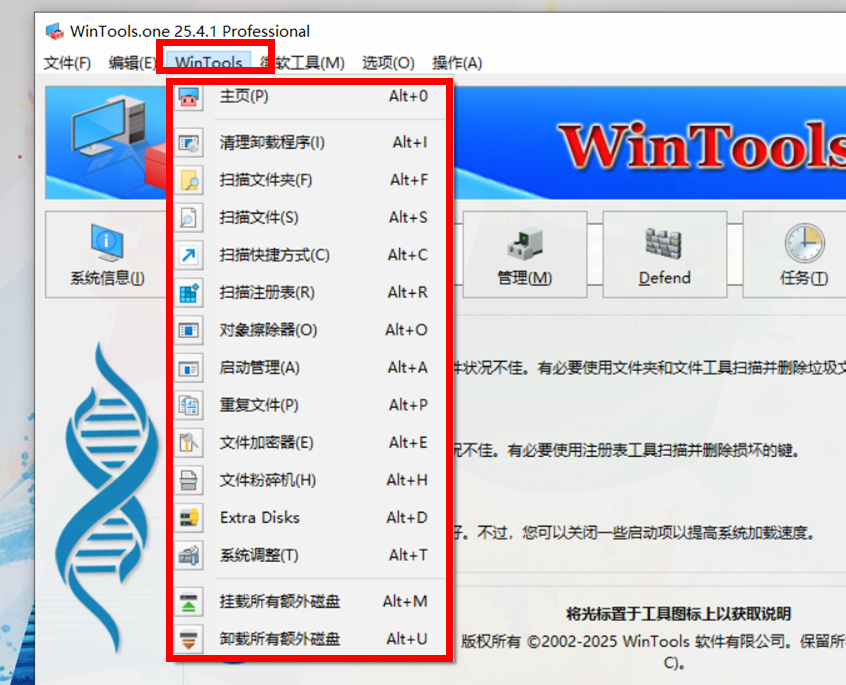Image resolution: width=846 pixels, height=685 pixels.
Task: Select 启动管理(A) menu entry
Action: pyautogui.click(x=259, y=368)
